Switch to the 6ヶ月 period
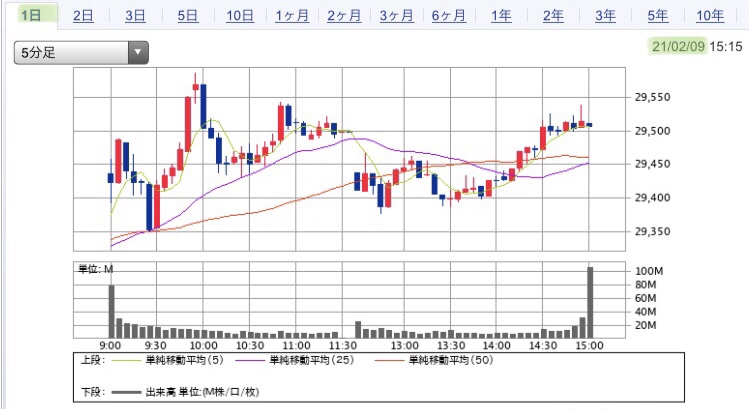The width and height of the screenshot is (749, 409). pyautogui.click(x=449, y=16)
